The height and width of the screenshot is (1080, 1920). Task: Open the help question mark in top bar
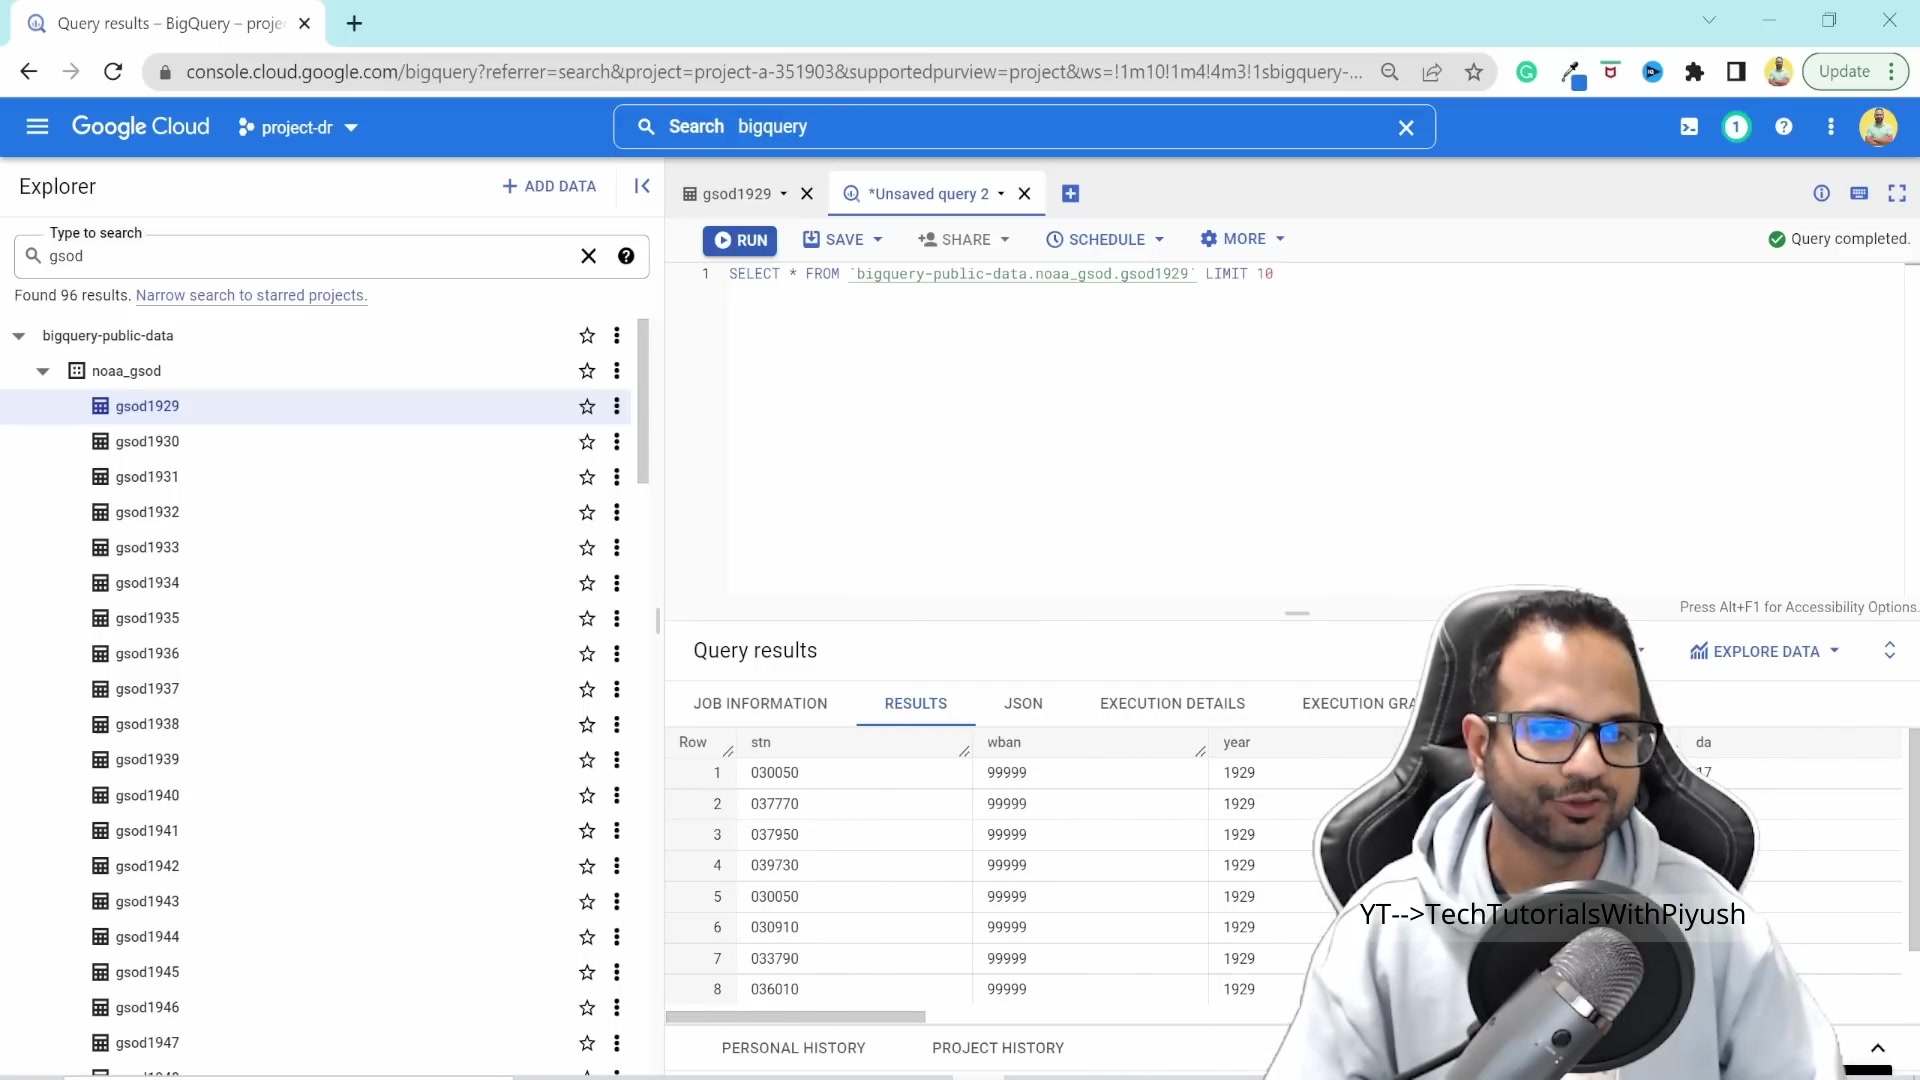click(1783, 127)
